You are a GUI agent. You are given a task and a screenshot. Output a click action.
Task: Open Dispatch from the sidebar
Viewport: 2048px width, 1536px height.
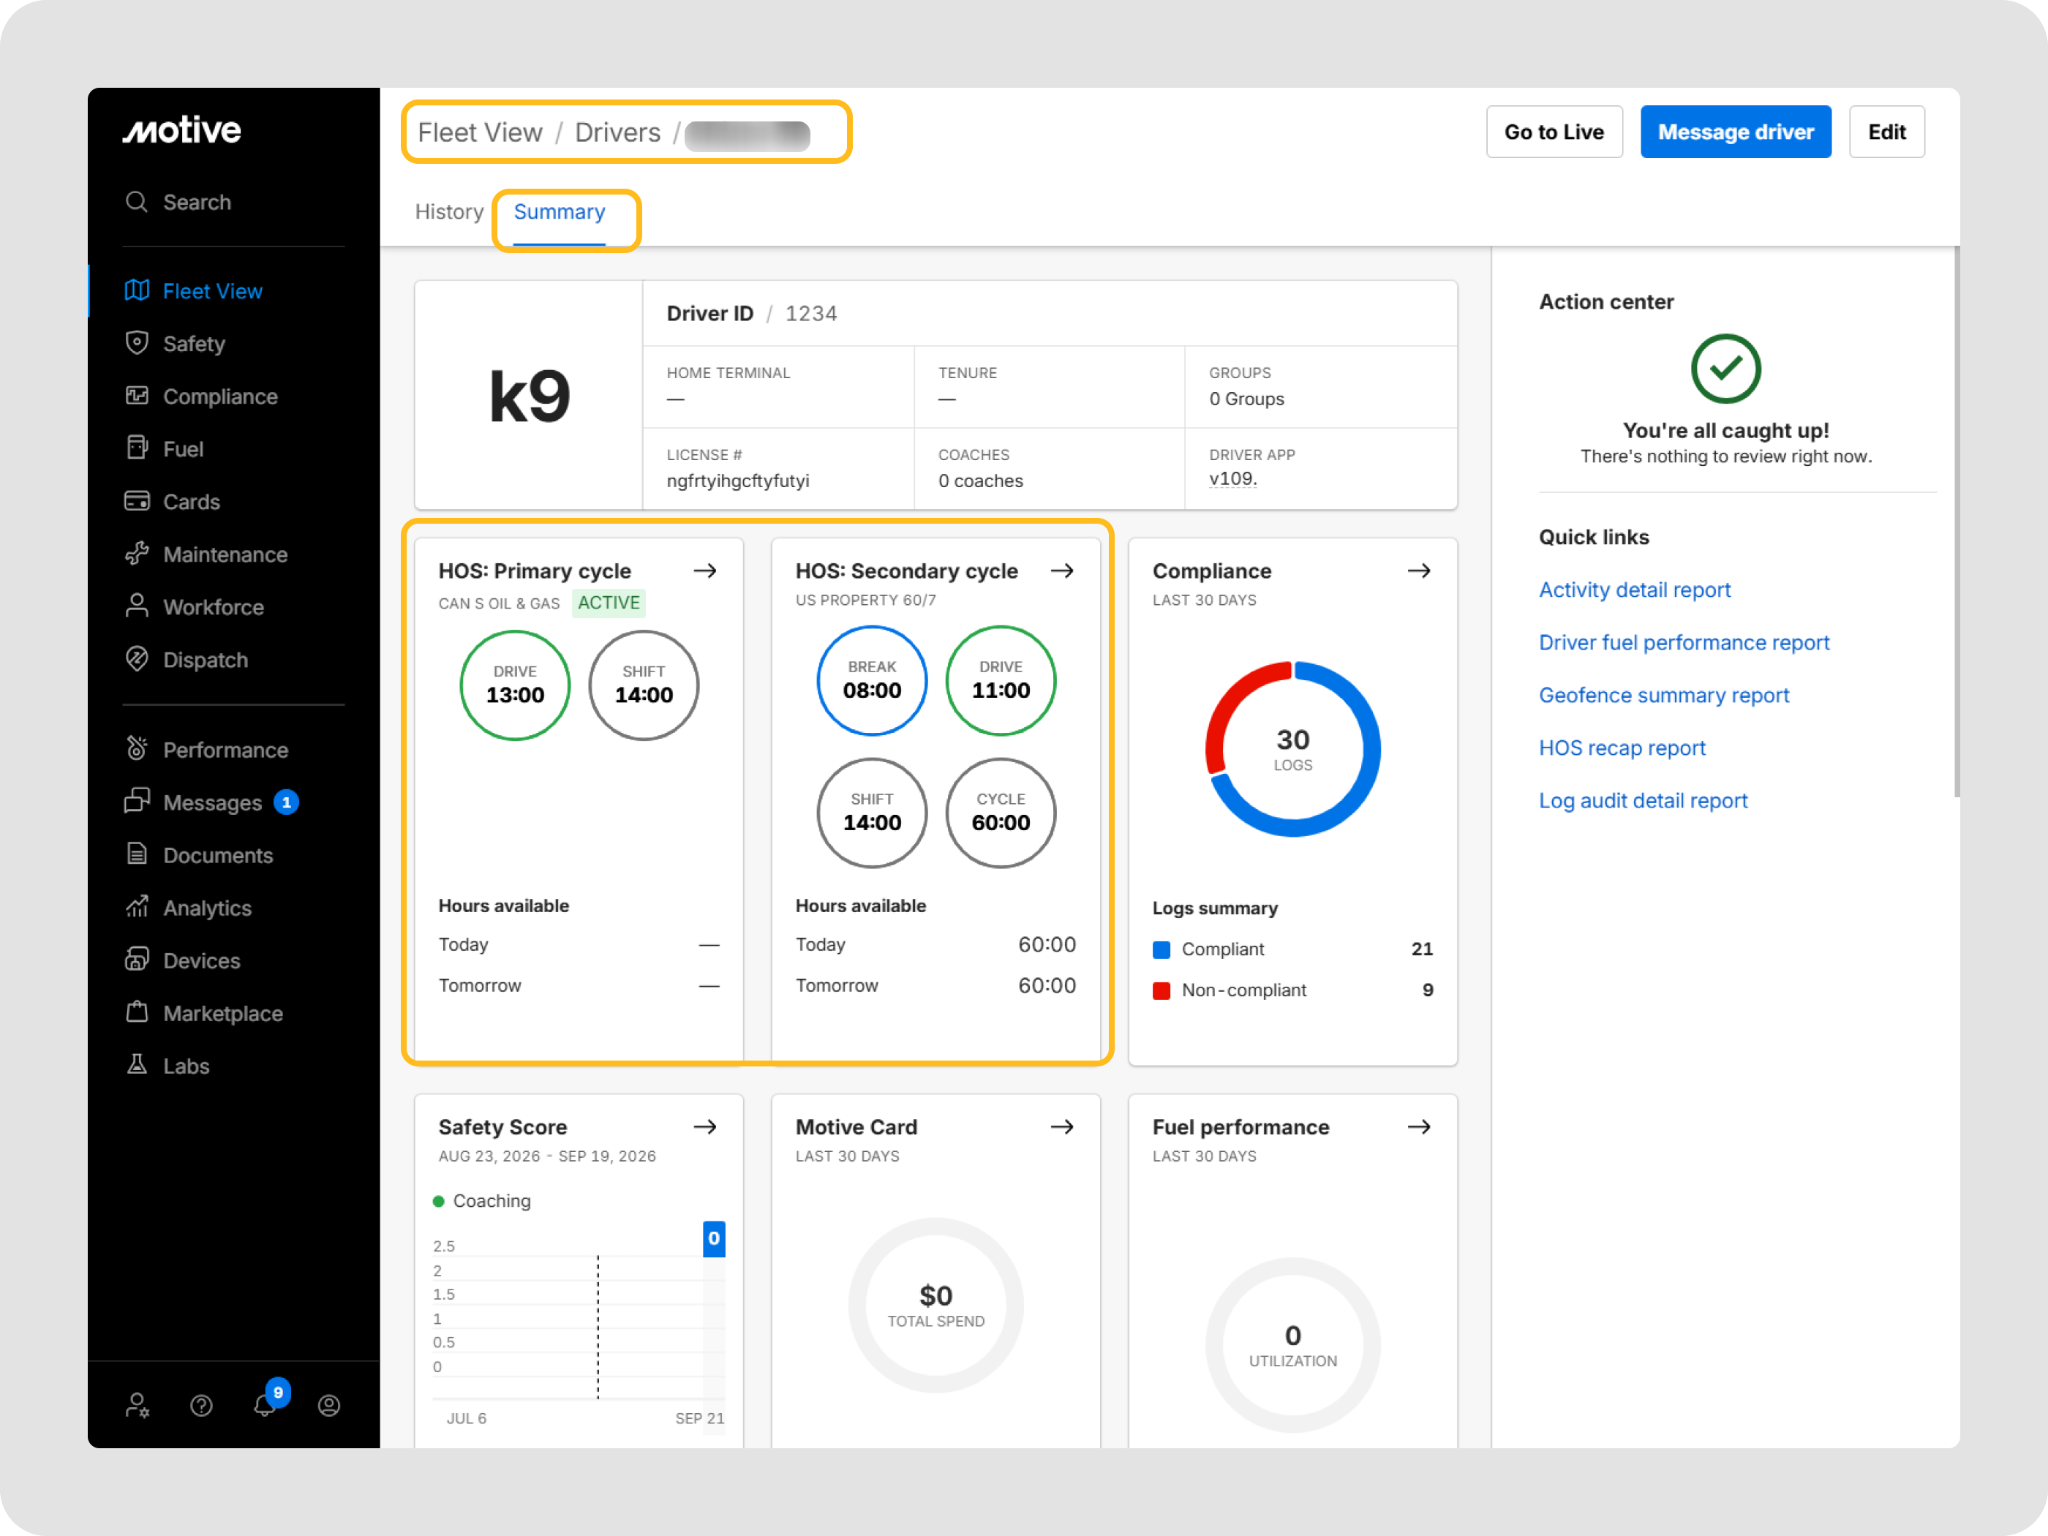[205, 659]
